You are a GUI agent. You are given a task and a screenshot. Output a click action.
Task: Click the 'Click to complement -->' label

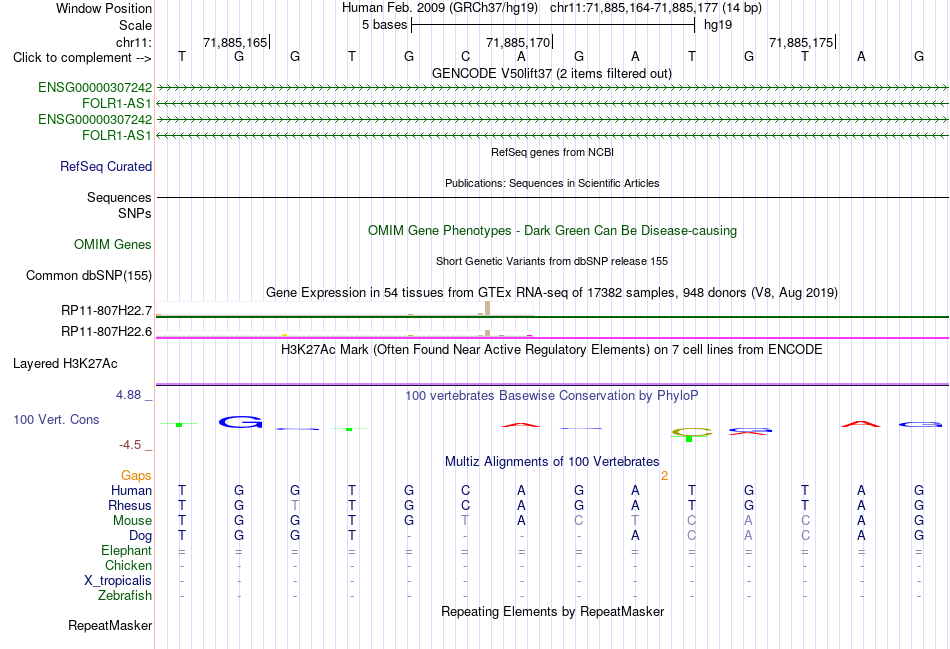click(82, 58)
